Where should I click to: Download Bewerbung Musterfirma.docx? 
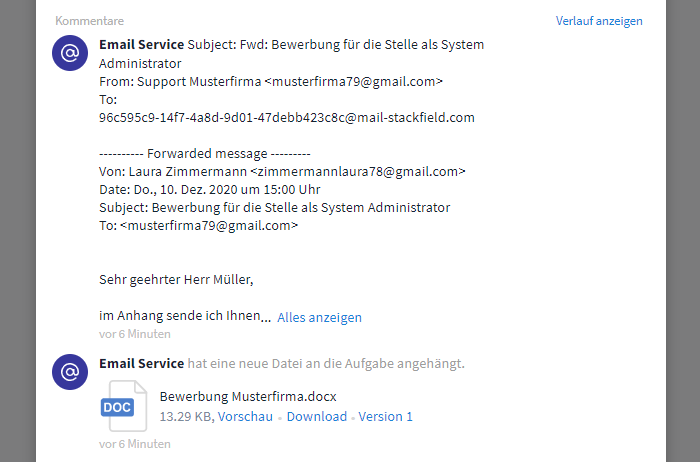click(x=317, y=416)
